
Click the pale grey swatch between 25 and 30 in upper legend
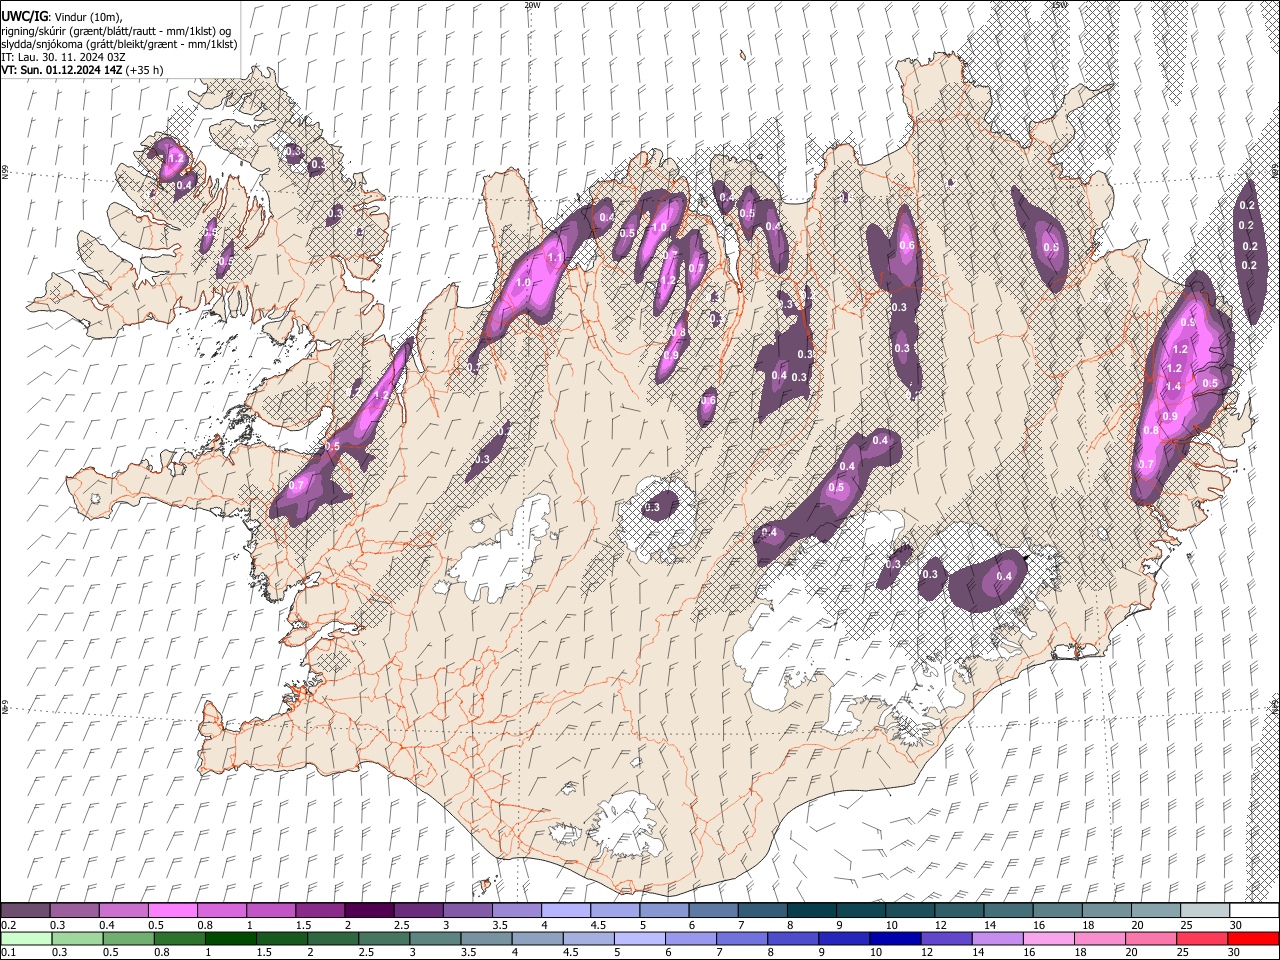click(1204, 911)
